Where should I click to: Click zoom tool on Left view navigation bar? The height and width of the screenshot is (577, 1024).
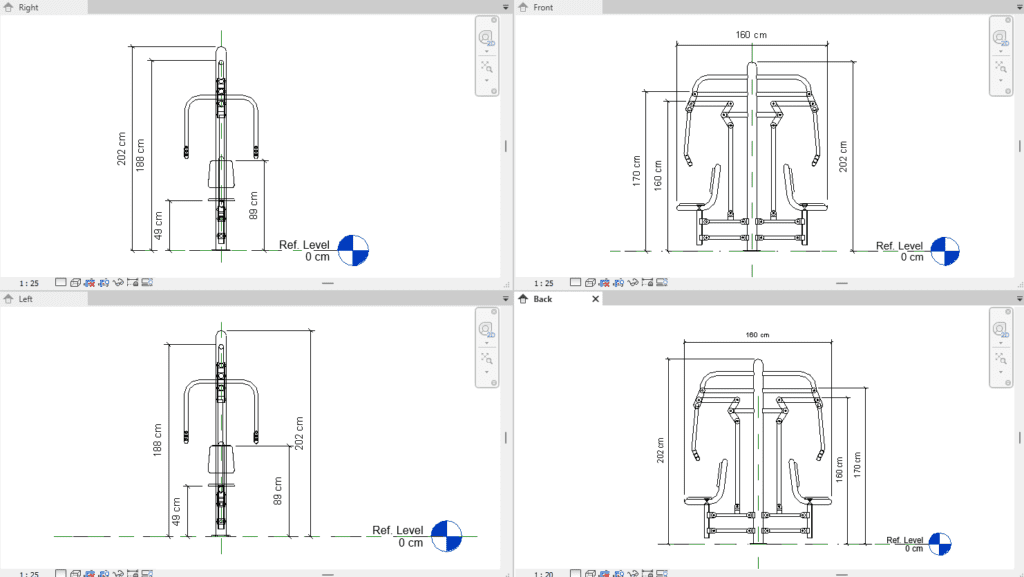[487, 358]
